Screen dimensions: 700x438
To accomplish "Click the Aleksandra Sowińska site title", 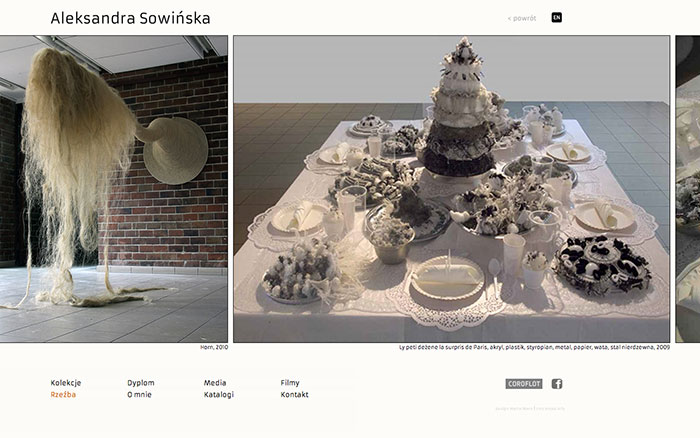I will [130, 18].
